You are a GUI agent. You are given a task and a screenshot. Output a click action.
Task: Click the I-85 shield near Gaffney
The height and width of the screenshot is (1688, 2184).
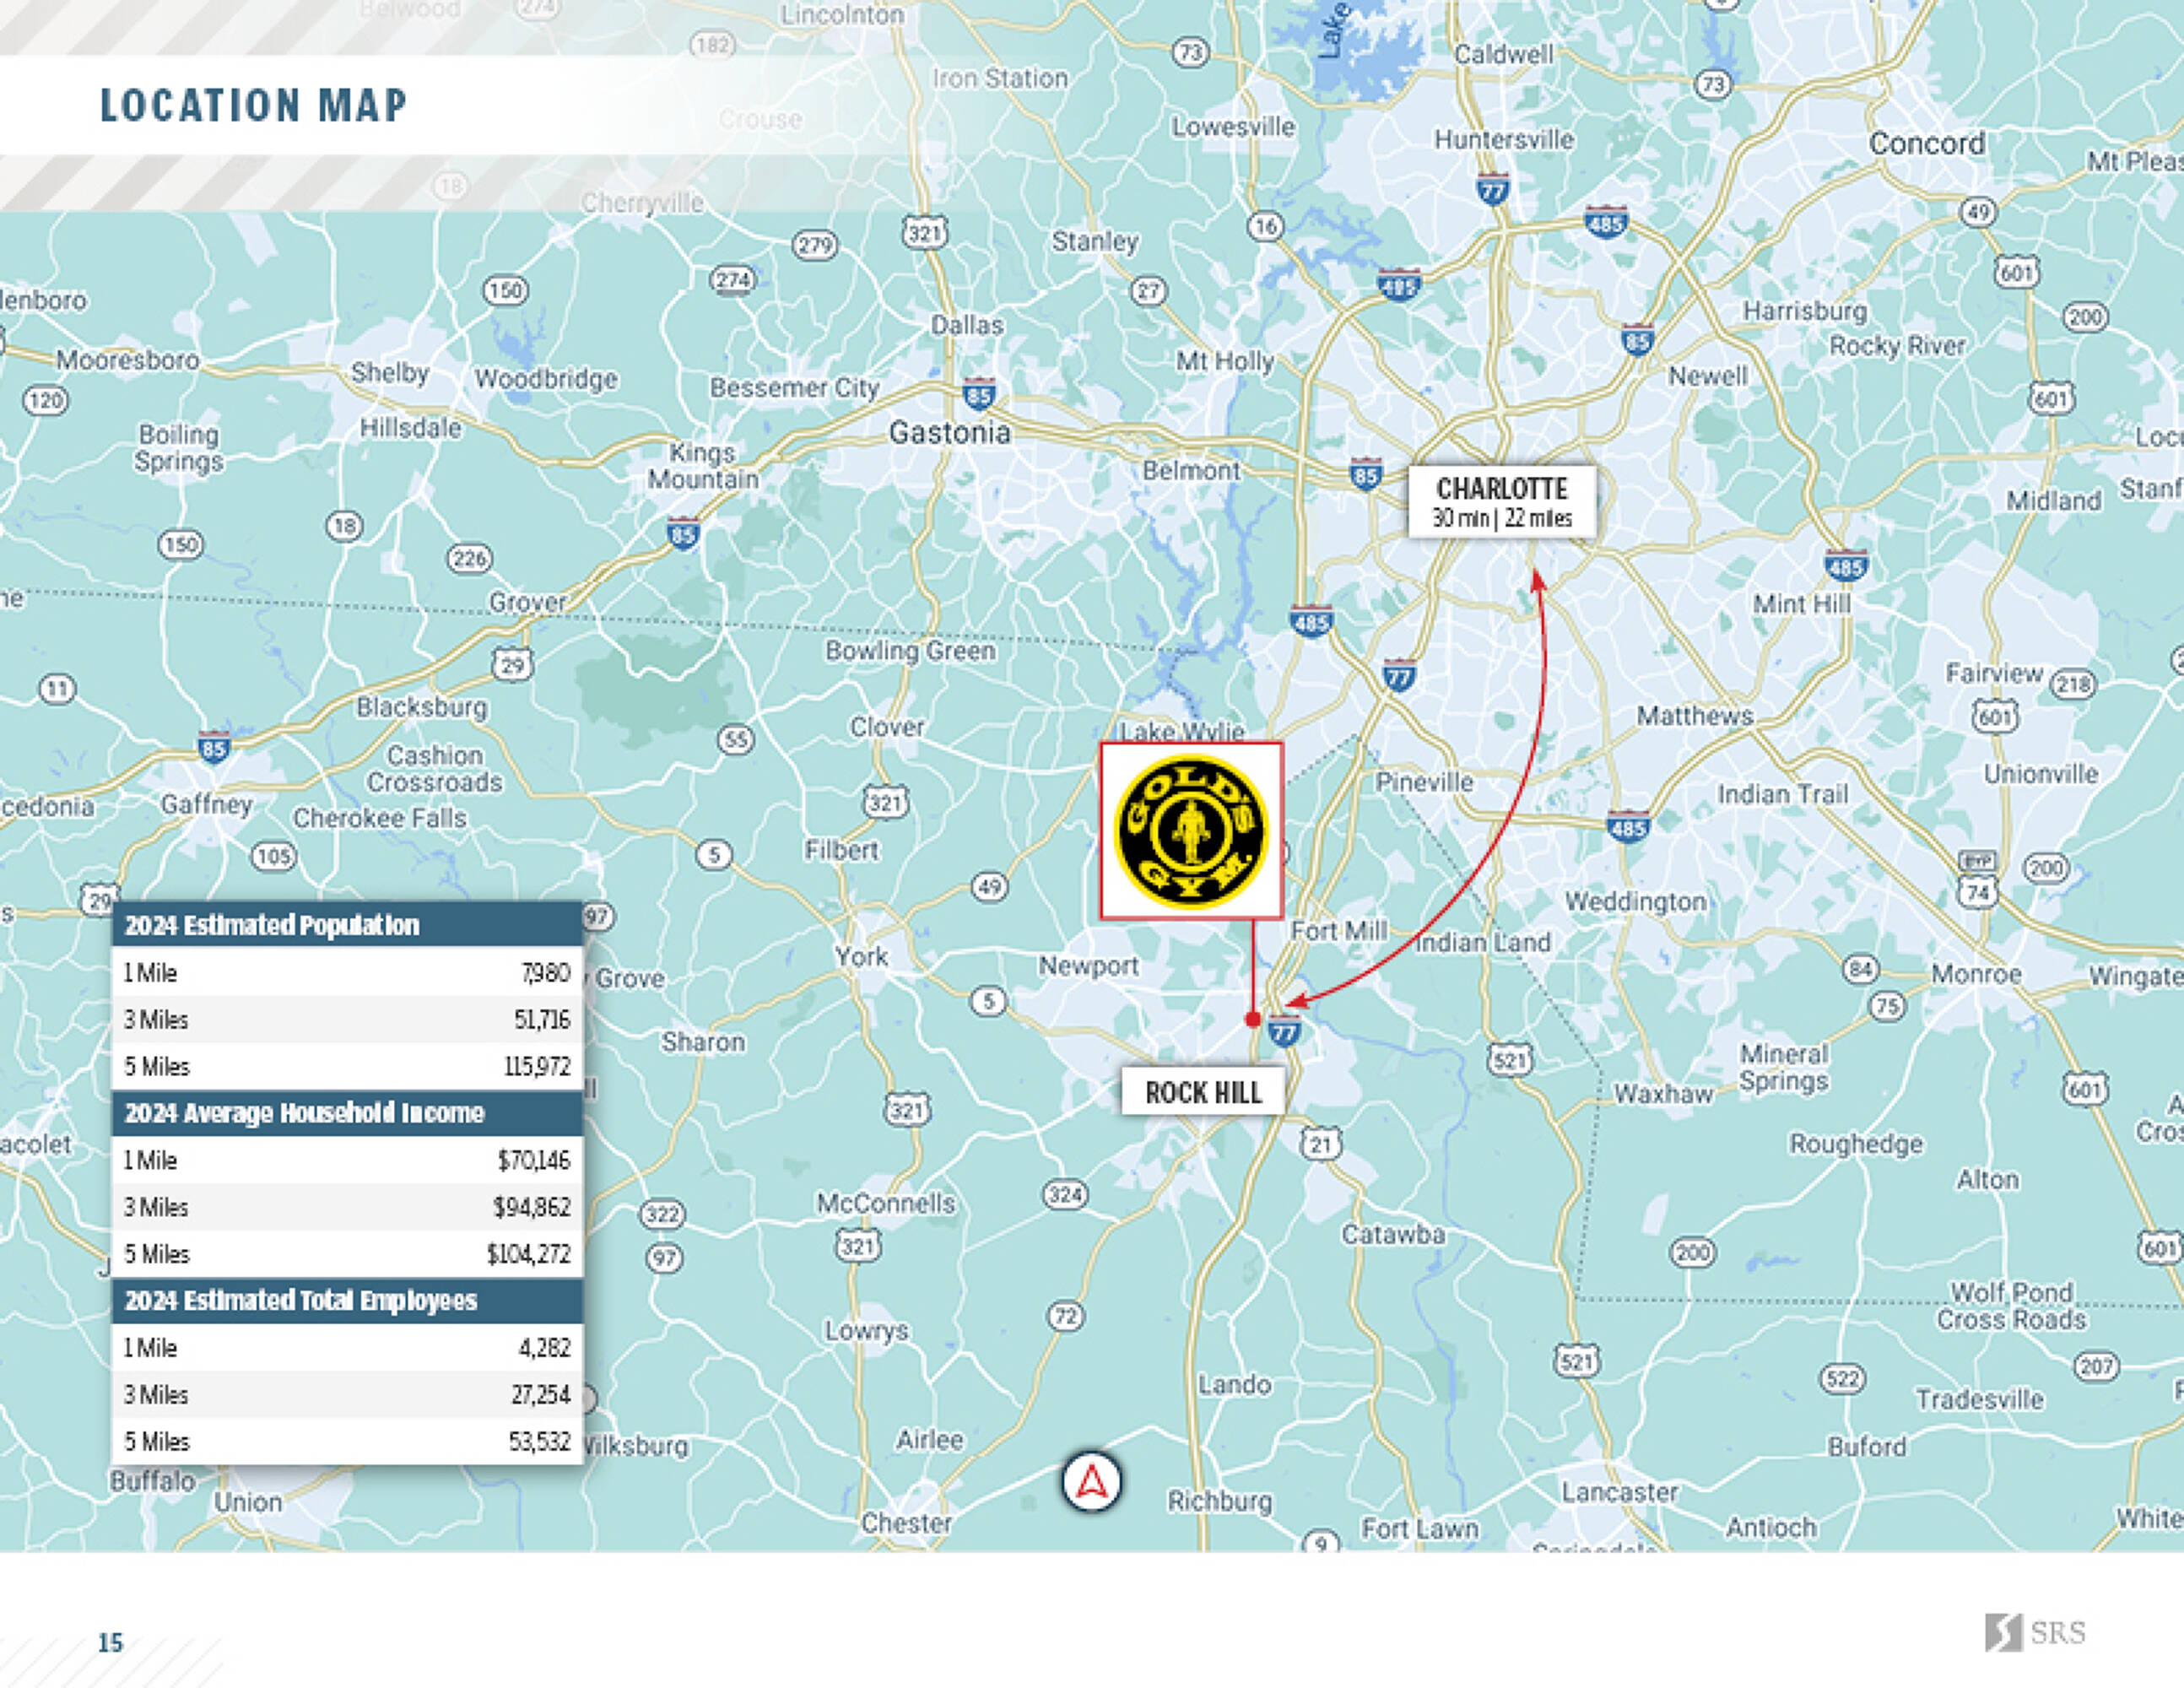pyautogui.click(x=213, y=747)
